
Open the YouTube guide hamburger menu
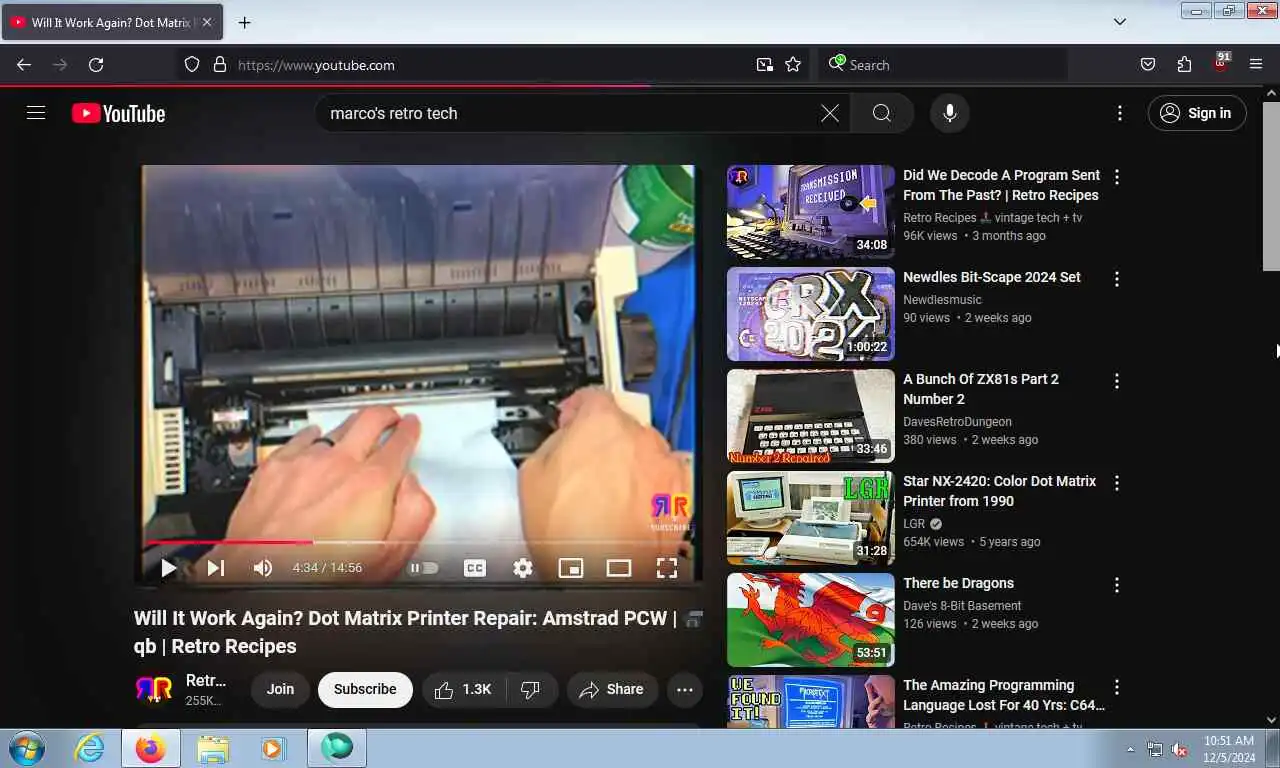[36, 113]
